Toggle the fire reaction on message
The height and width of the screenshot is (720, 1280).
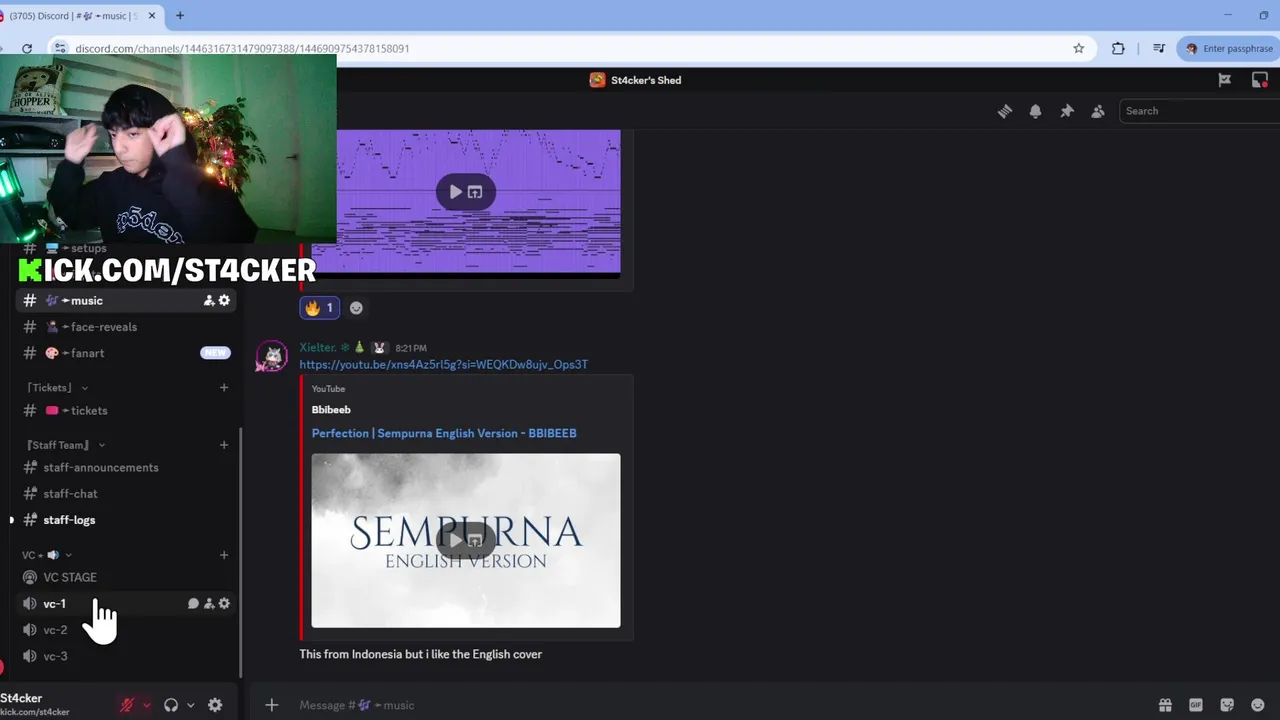[320, 308]
